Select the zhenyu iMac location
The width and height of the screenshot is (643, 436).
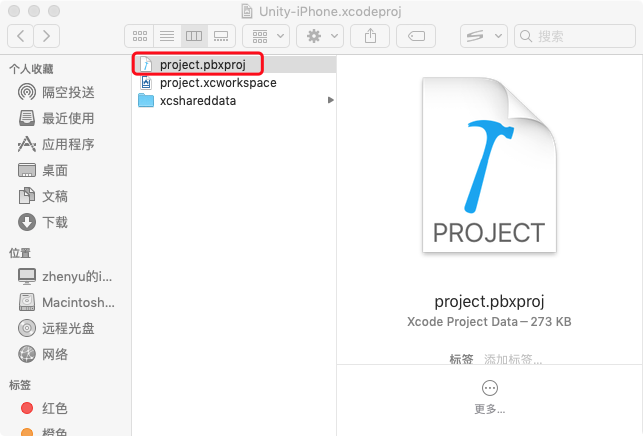[65, 276]
